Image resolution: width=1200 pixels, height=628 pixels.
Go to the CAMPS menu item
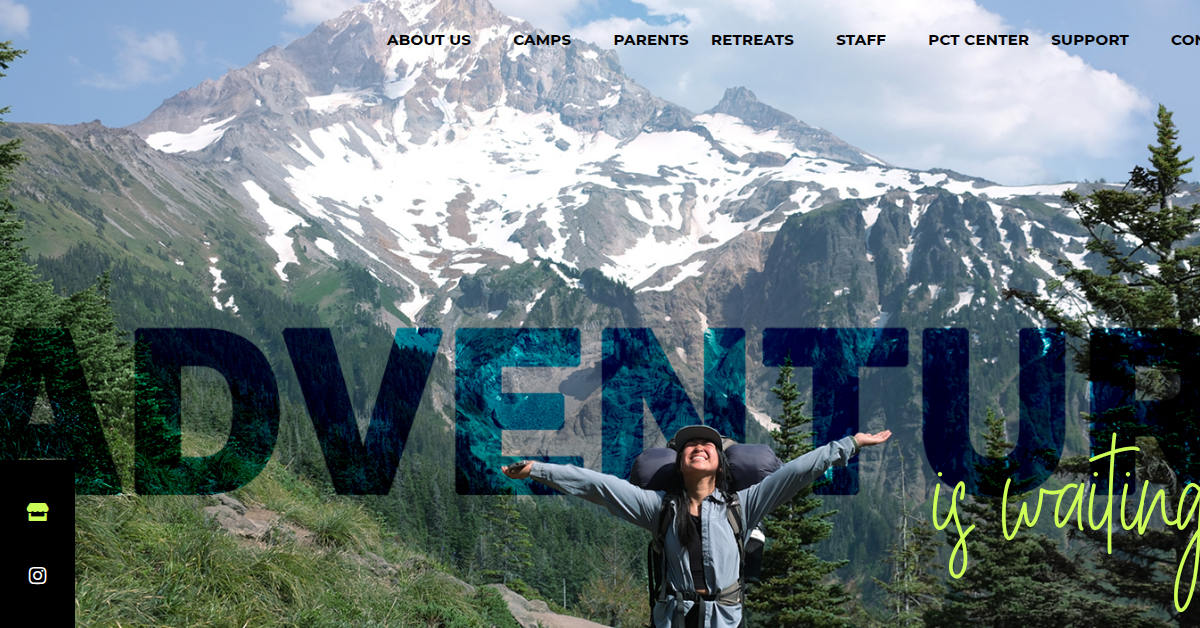pos(542,40)
